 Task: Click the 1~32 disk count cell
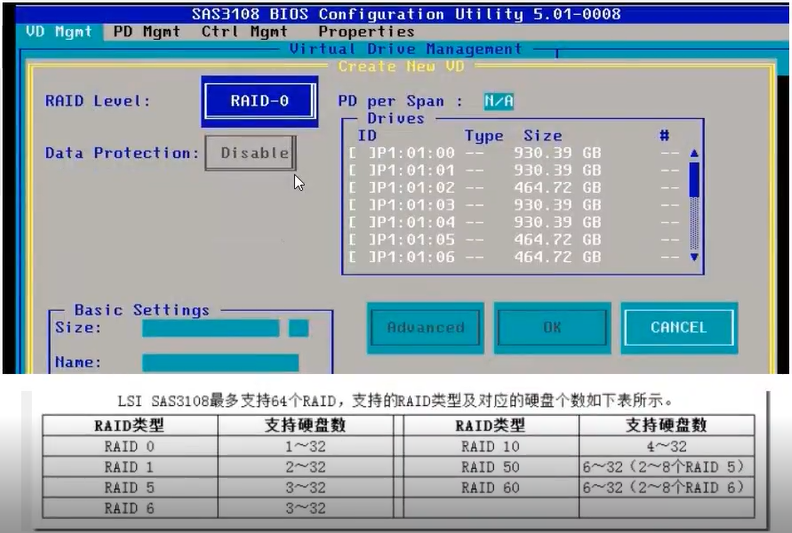[306, 447]
